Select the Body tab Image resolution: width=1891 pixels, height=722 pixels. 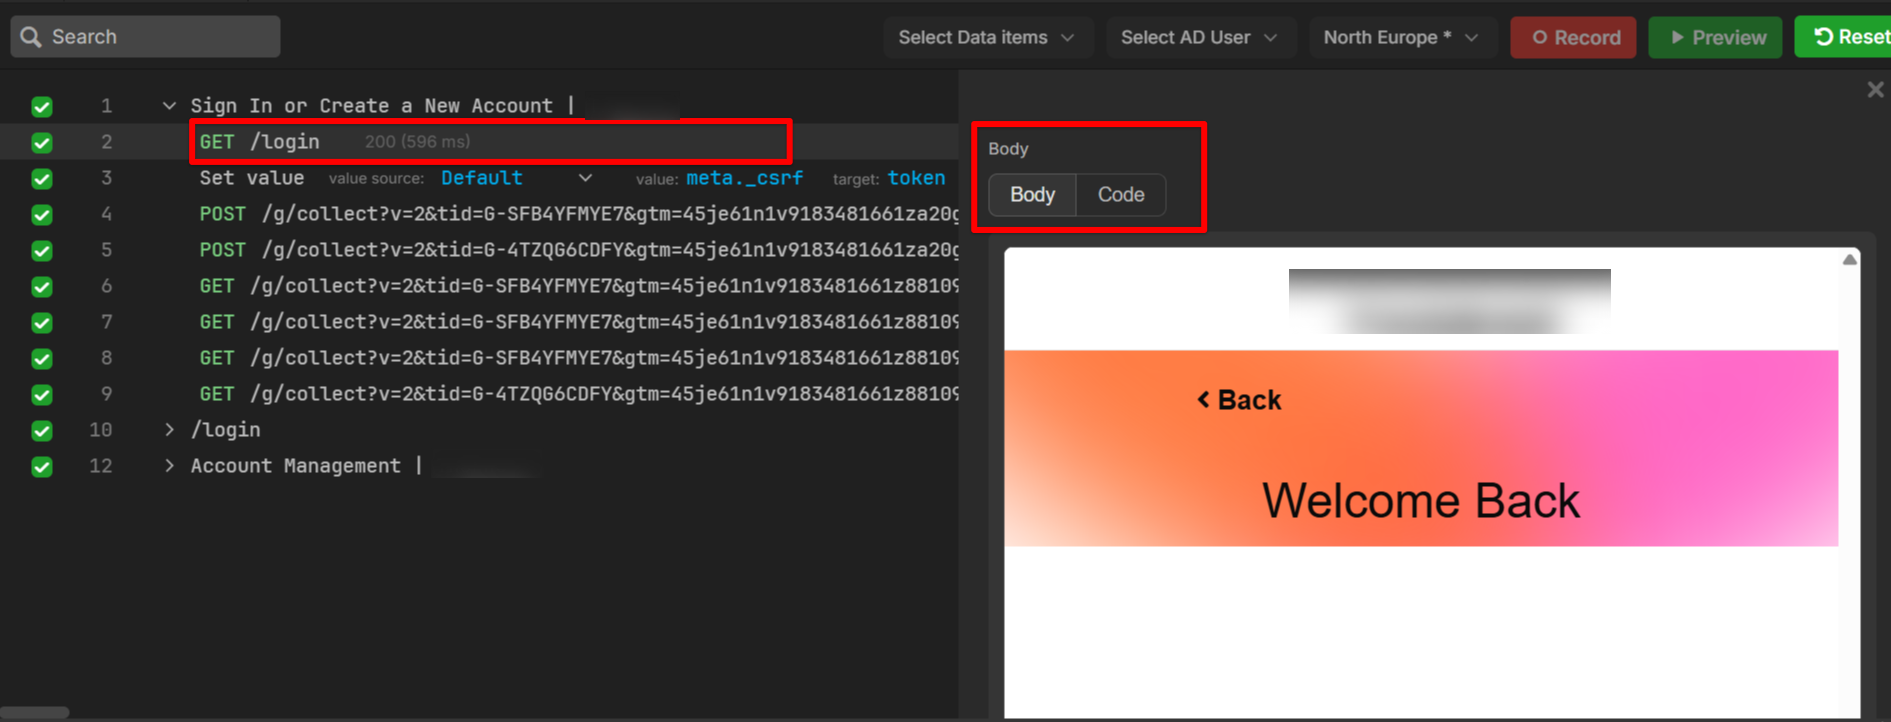tap(1032, 195)
